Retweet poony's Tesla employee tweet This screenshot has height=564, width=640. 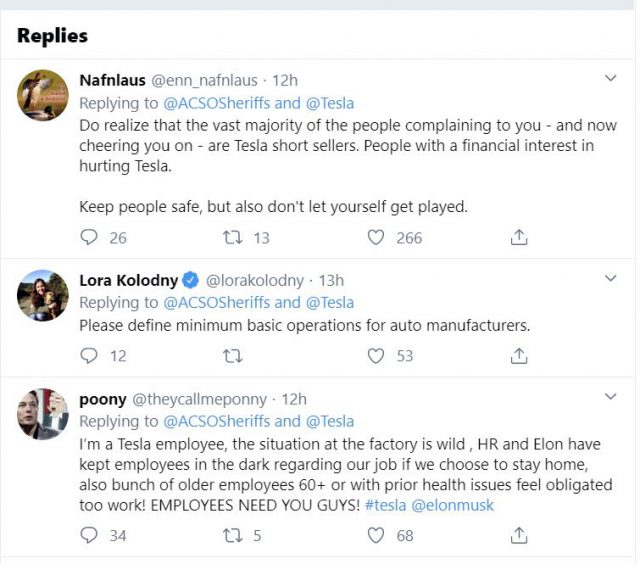[233, 535]
